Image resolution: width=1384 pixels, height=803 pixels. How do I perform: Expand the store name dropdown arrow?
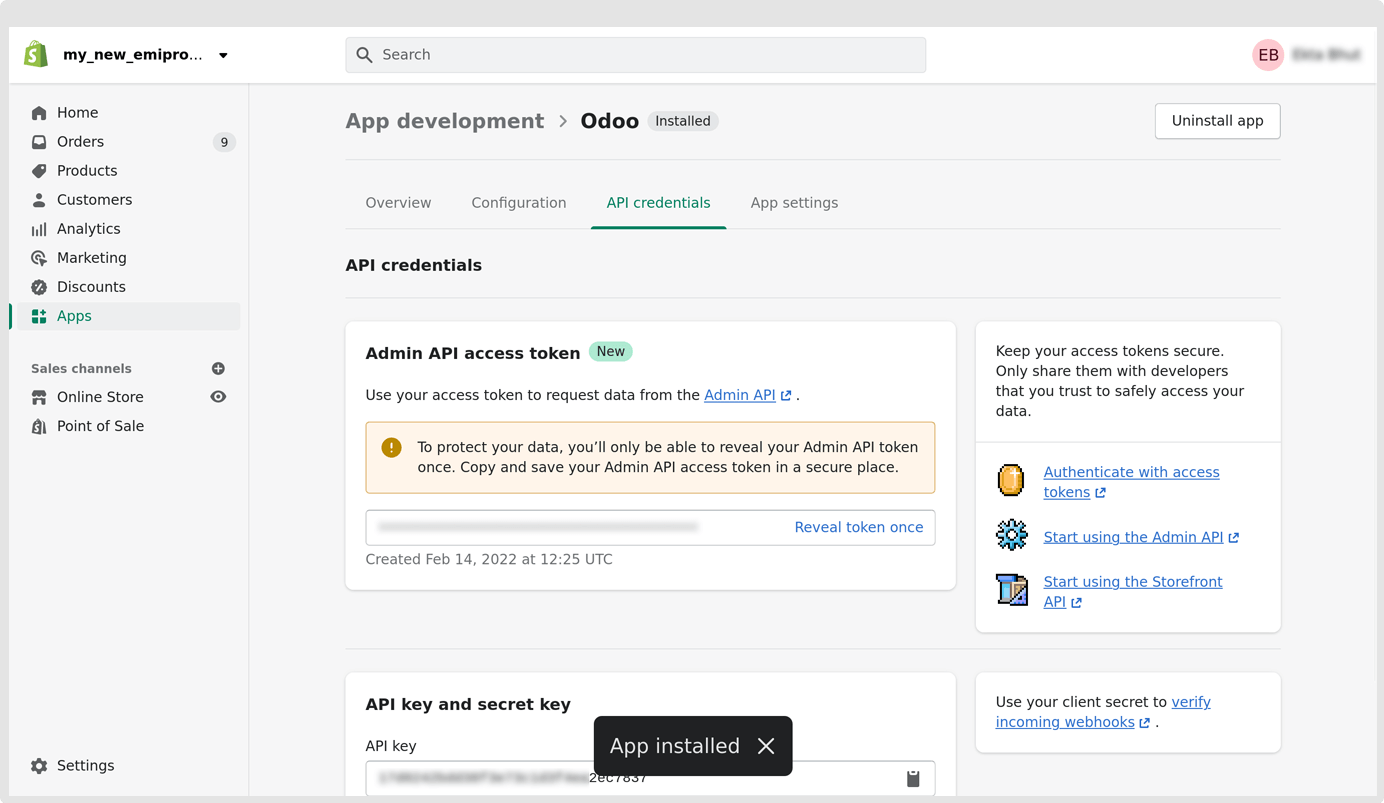tap(223, 56)
